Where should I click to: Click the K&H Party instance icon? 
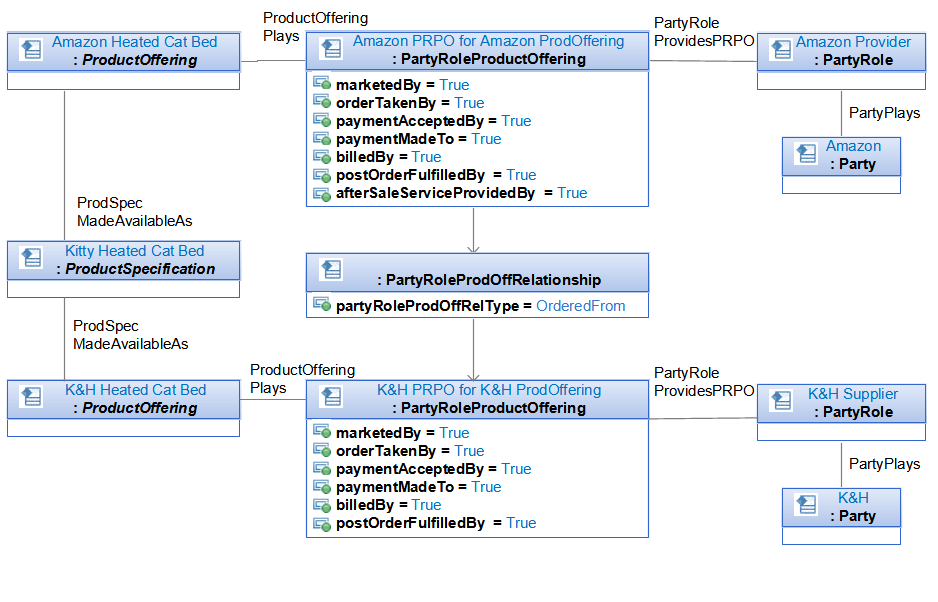pos(806,505)
